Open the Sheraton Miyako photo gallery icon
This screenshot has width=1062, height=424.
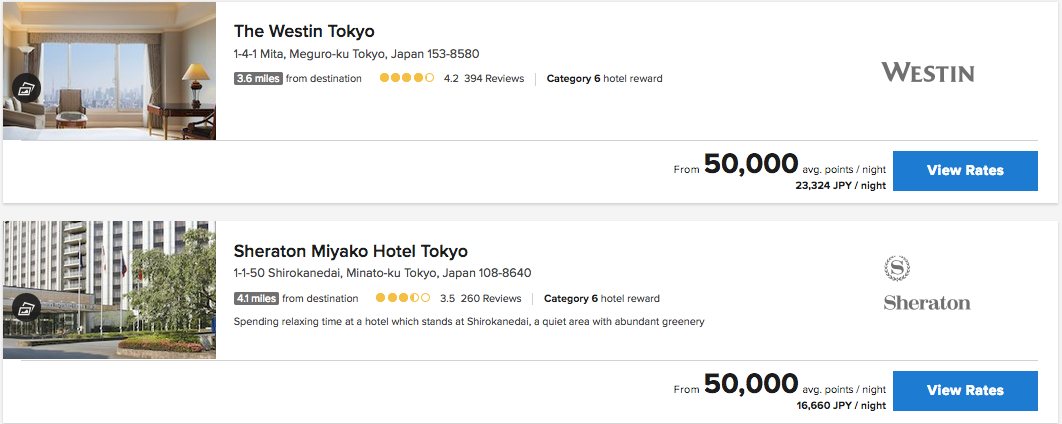click(x=25, y=307)
